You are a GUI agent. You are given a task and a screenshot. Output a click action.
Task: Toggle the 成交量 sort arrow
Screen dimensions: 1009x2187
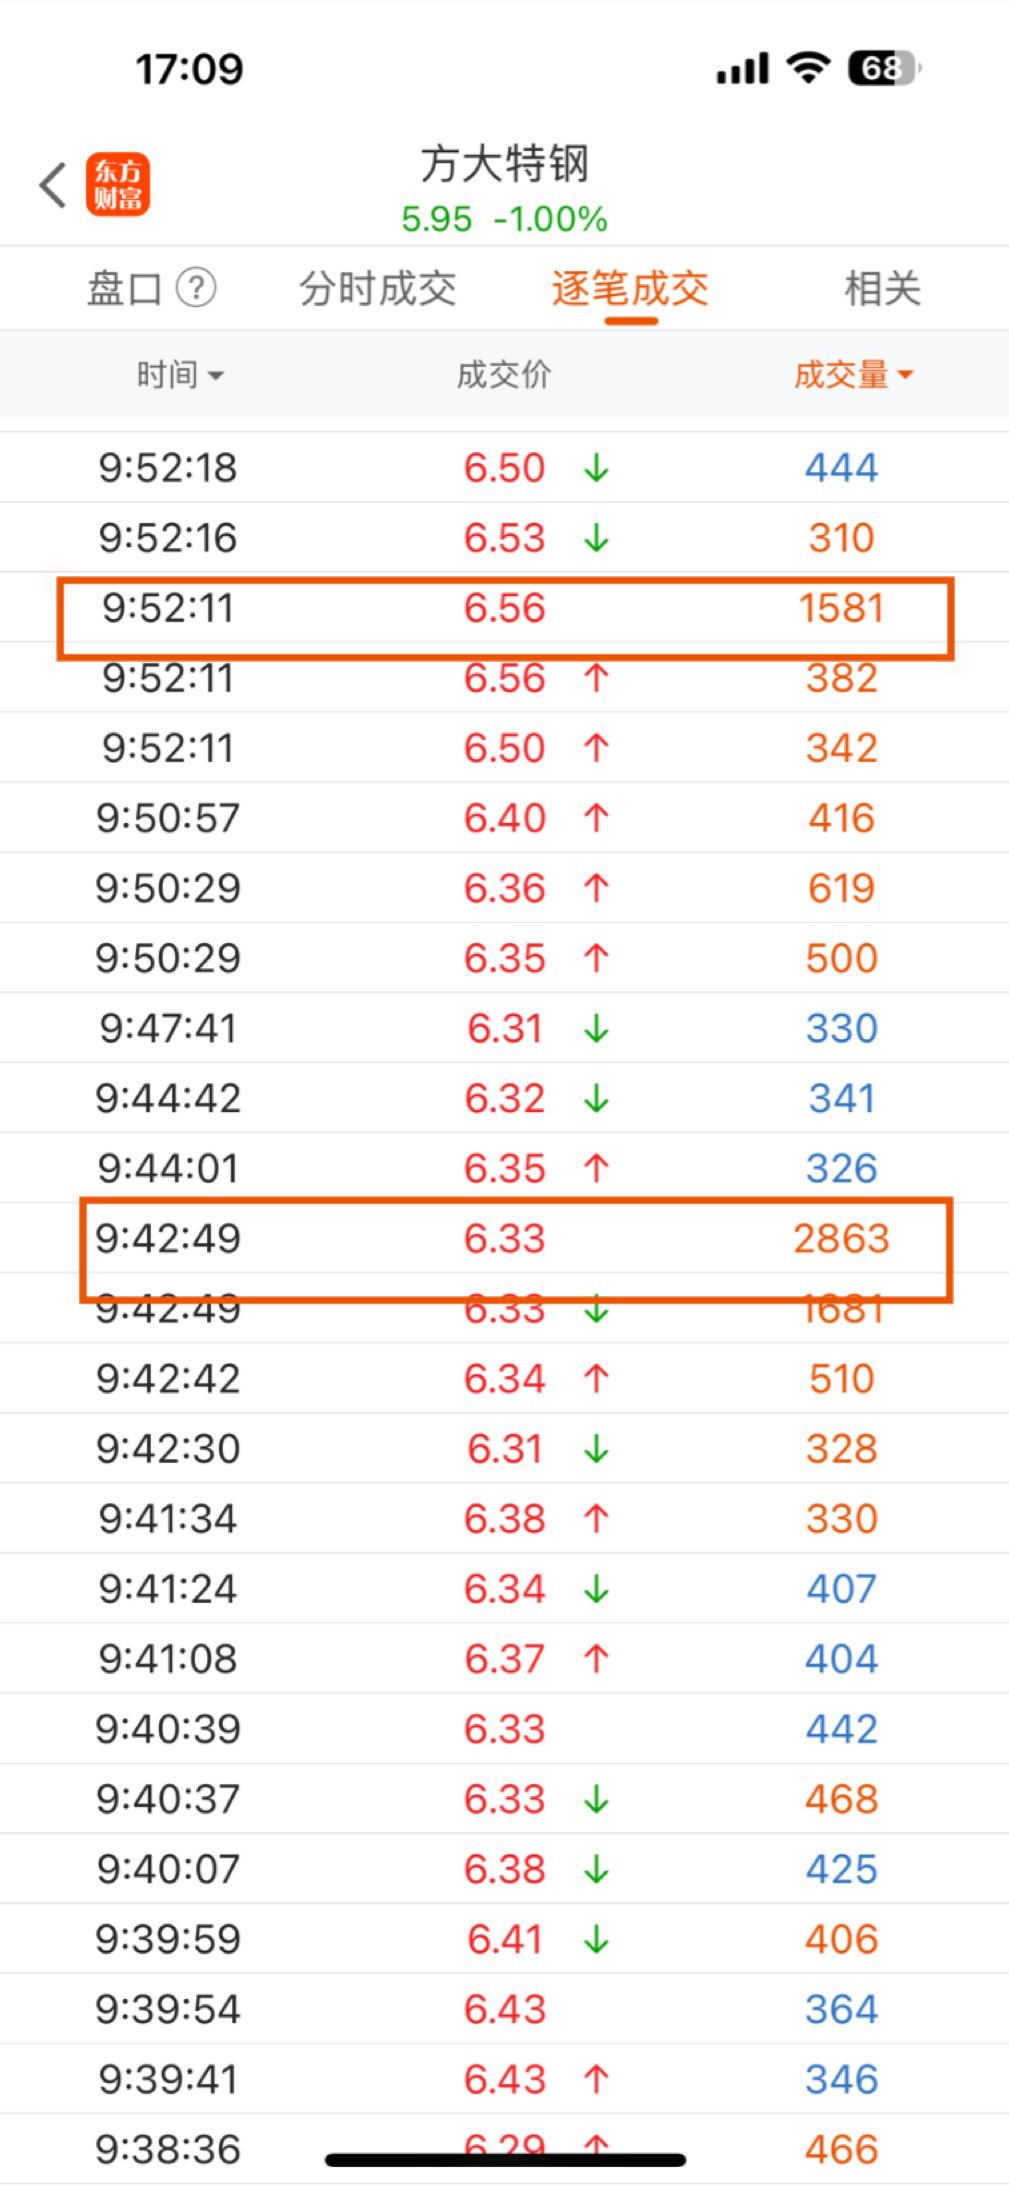(x=905, y=375)
